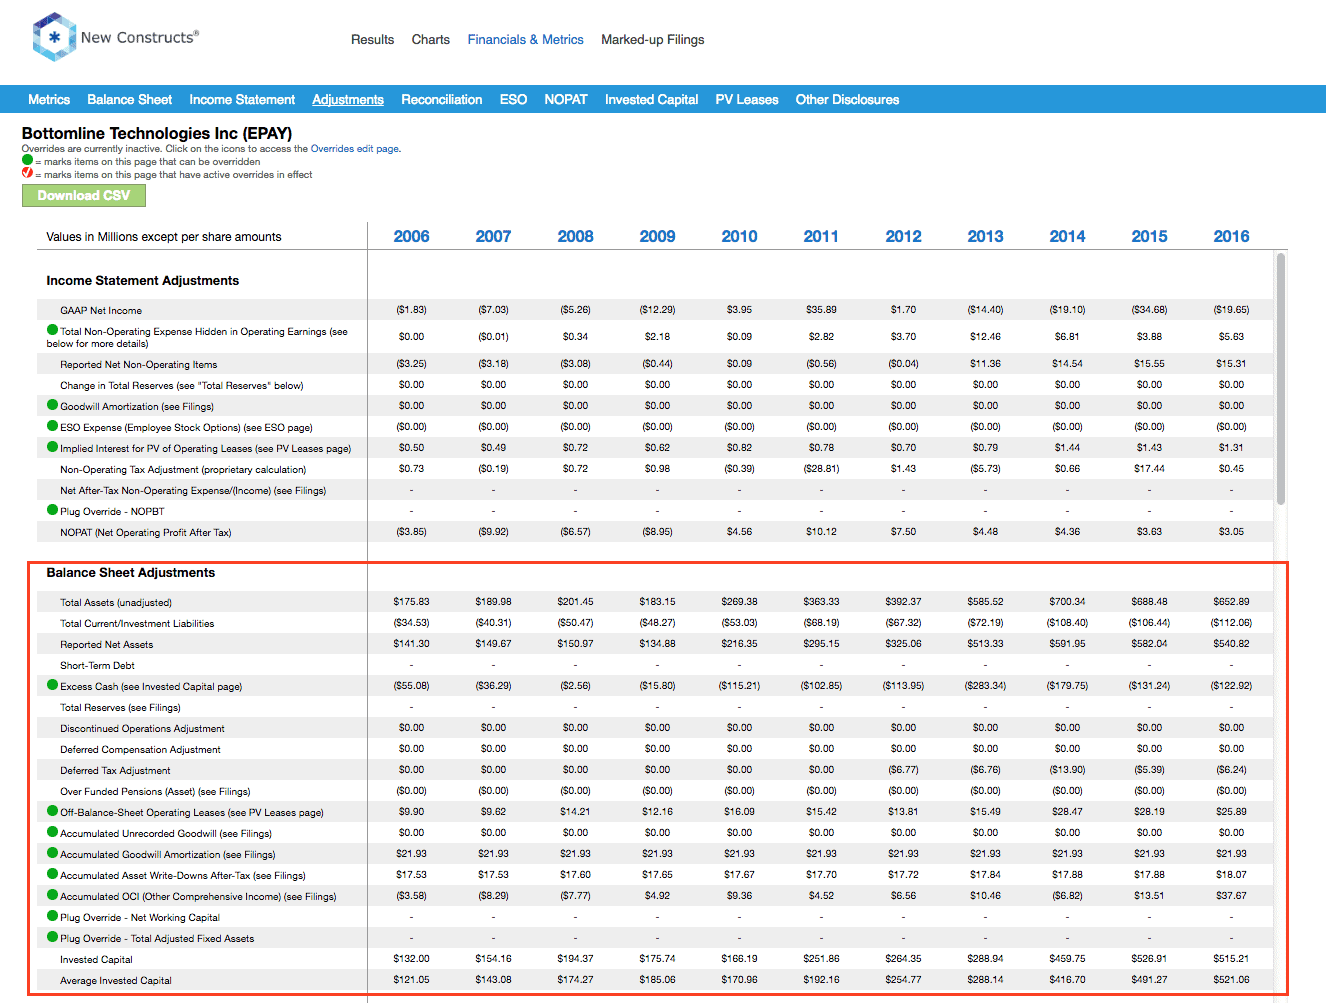1326x1003 pixels.
Task: Click the 2012 year column header
Action: click(903, 236)
